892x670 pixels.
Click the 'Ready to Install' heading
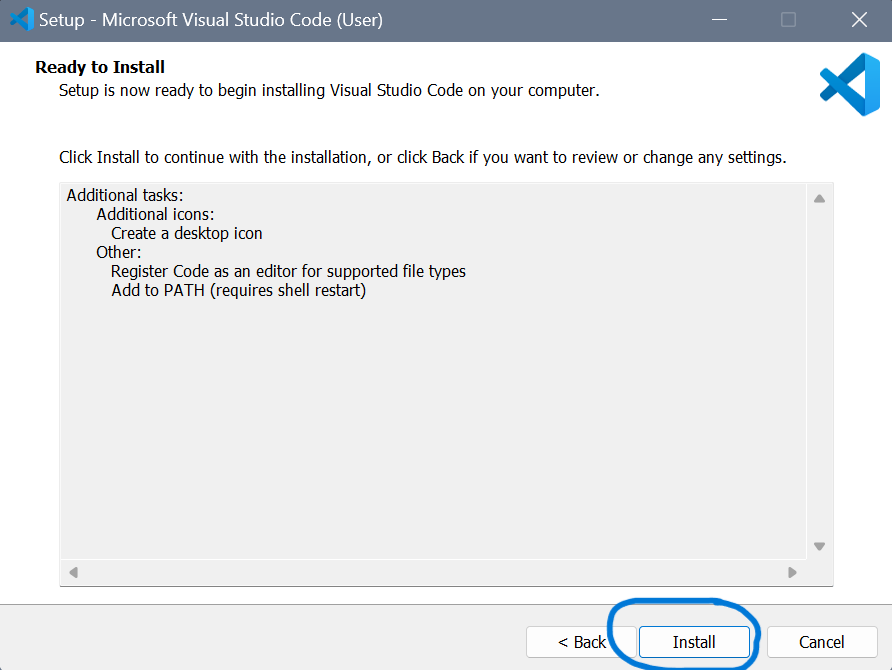100,67
